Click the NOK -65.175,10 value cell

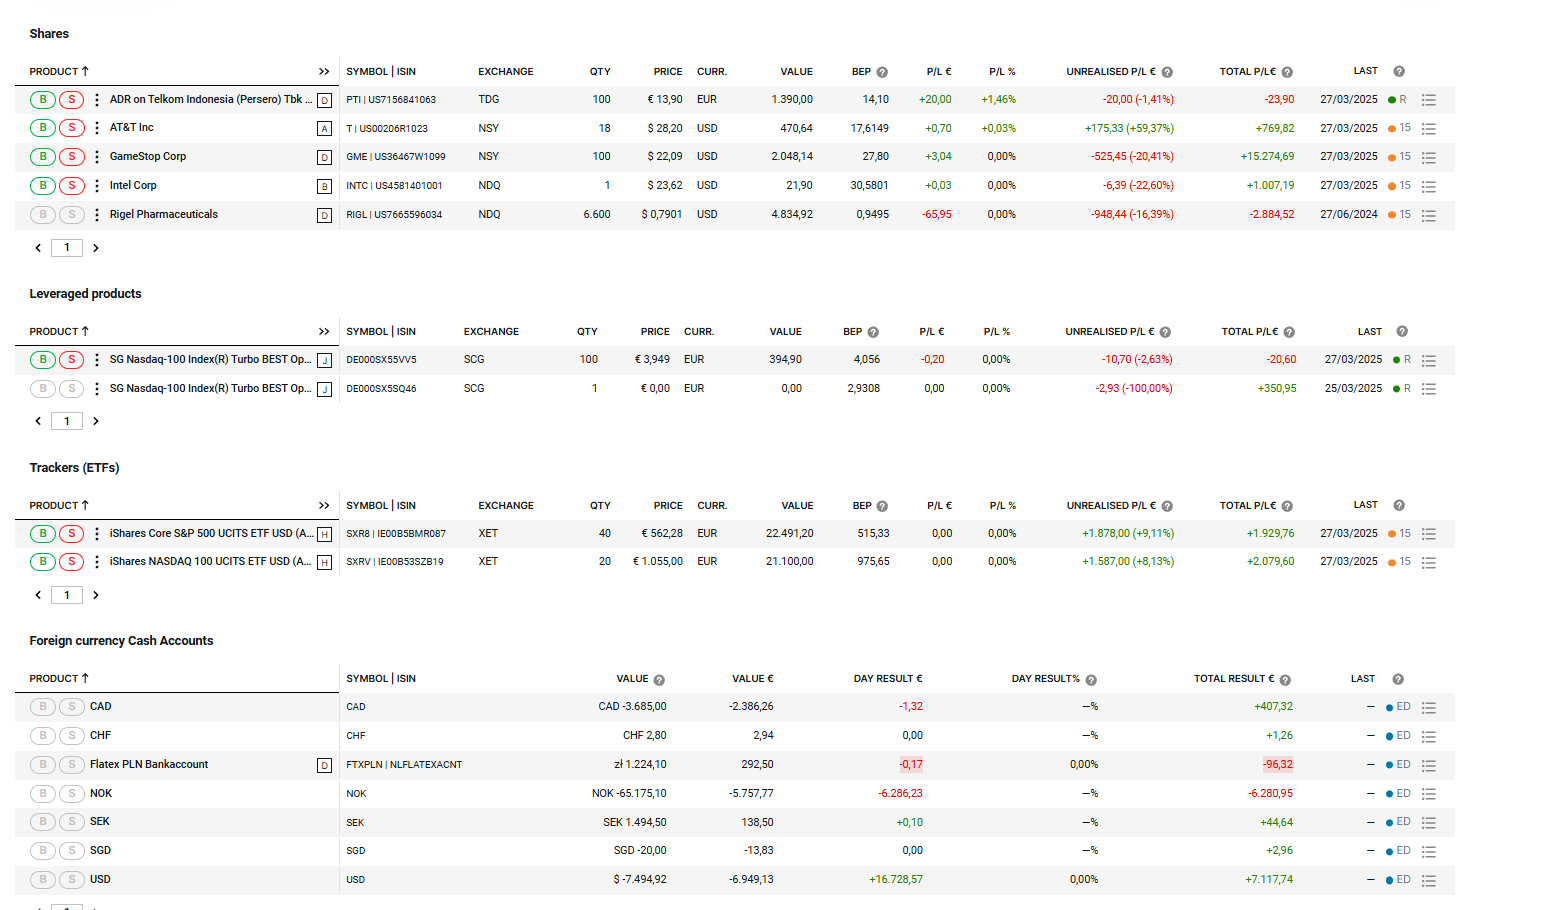pyautogui.click(x=629, y=794)
